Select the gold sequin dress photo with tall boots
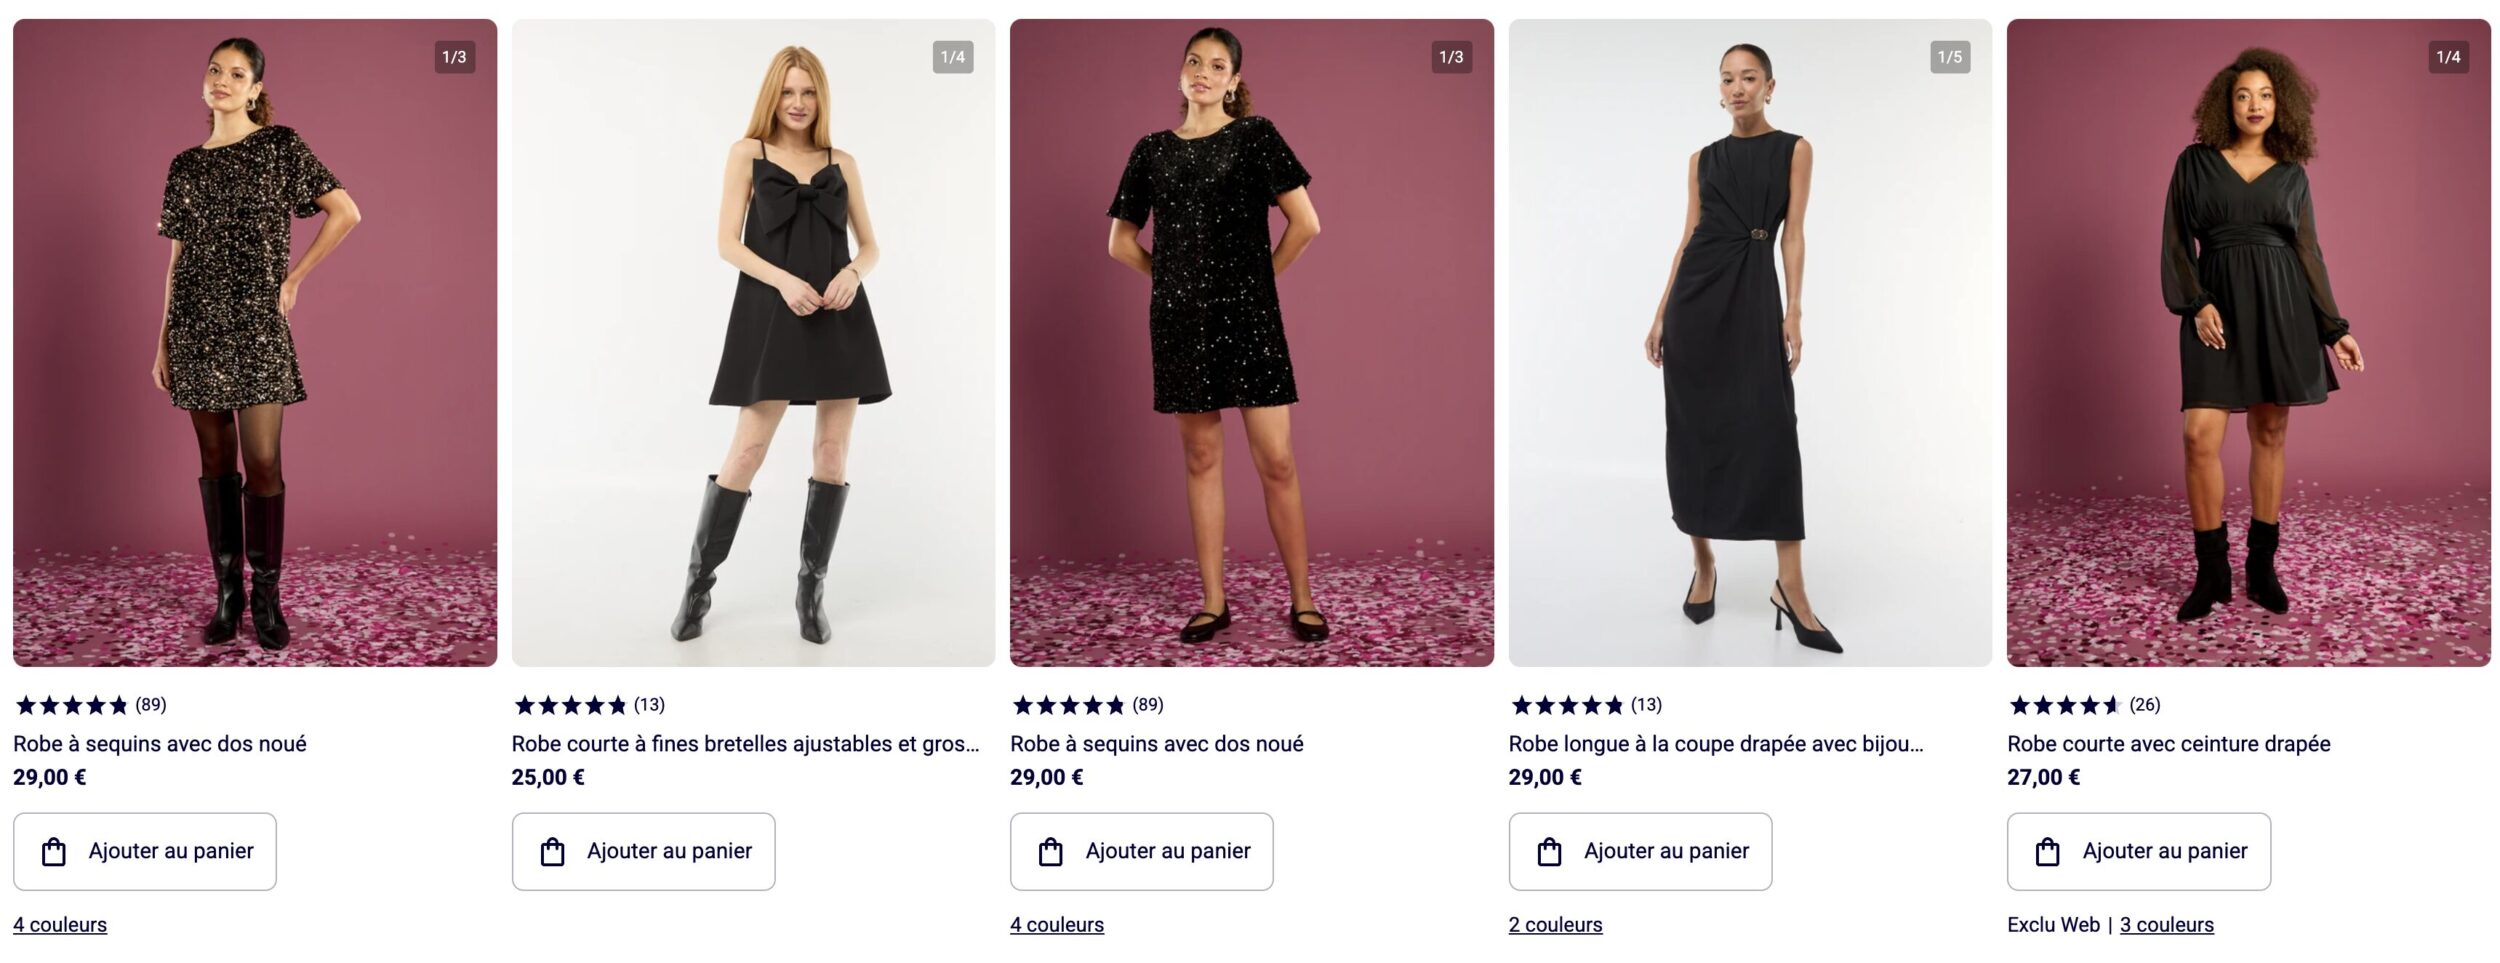 (254, 342)
